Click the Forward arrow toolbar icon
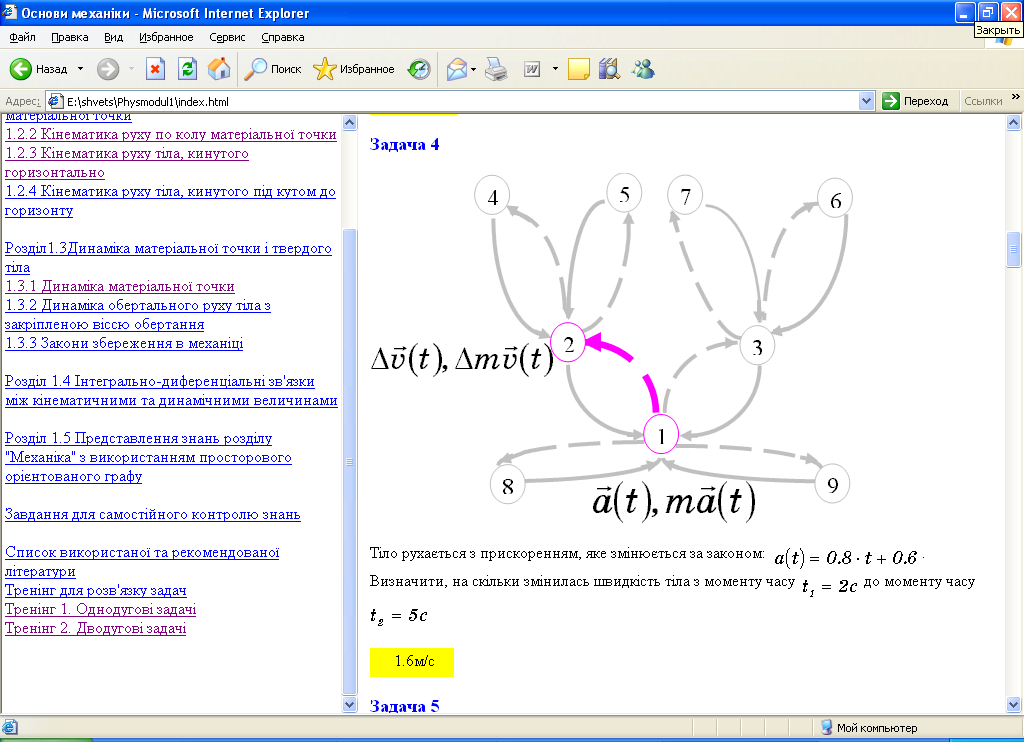The image size is (1024, 742). (108, 69)
